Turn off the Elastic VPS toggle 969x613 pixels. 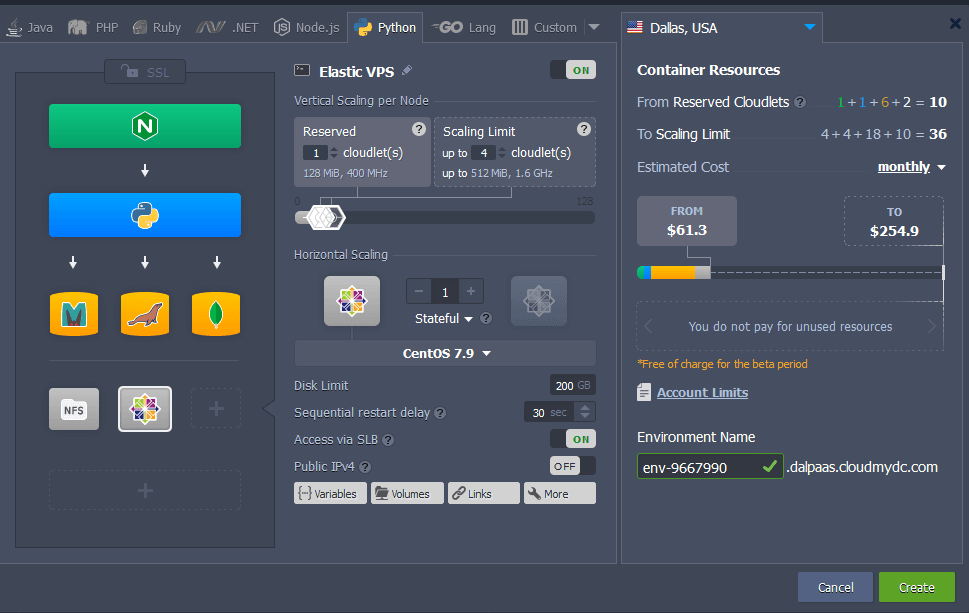572,70
